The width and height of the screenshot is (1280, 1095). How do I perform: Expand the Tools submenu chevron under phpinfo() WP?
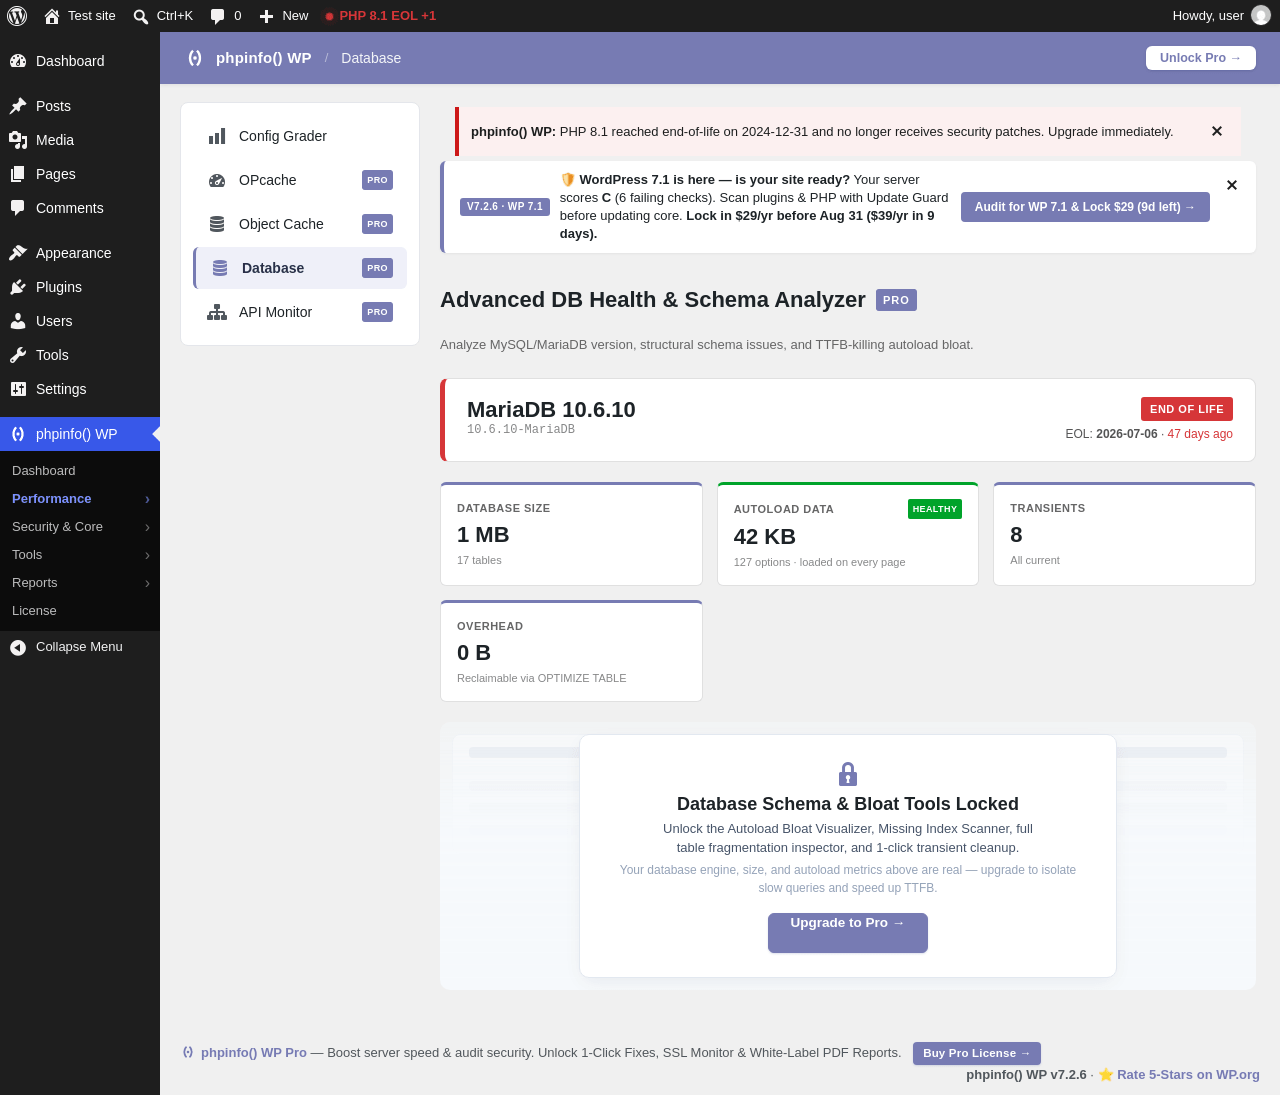click(147, 555)
